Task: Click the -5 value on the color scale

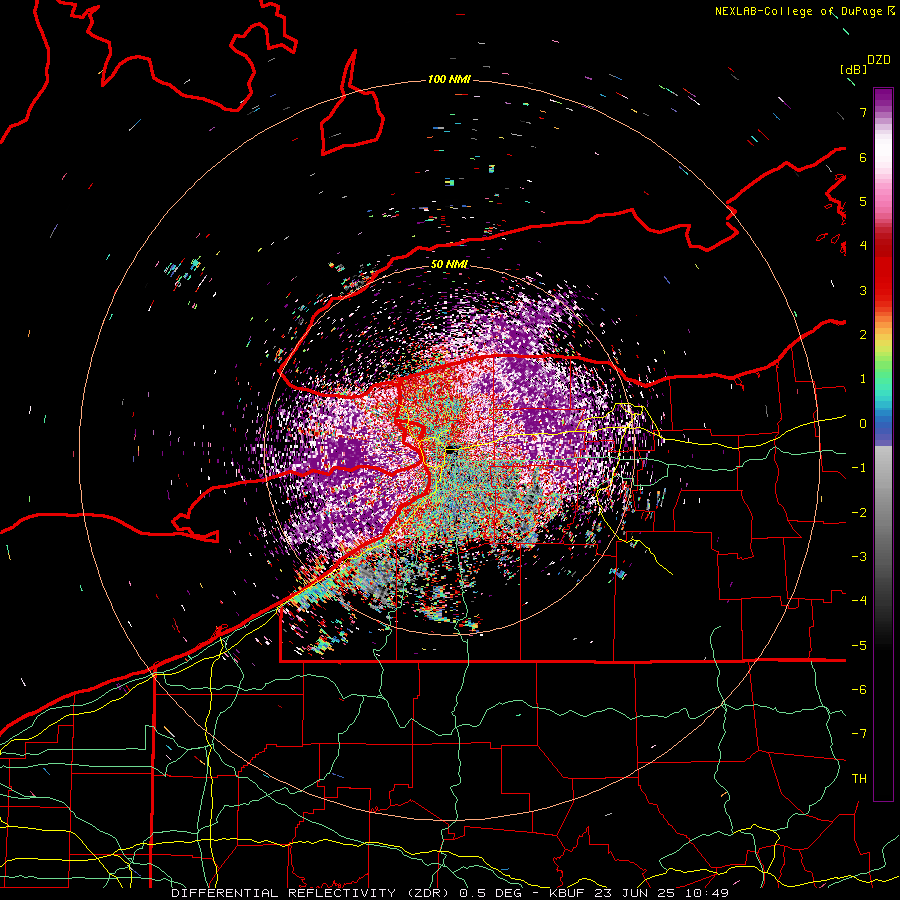Action: coord(859,646)
